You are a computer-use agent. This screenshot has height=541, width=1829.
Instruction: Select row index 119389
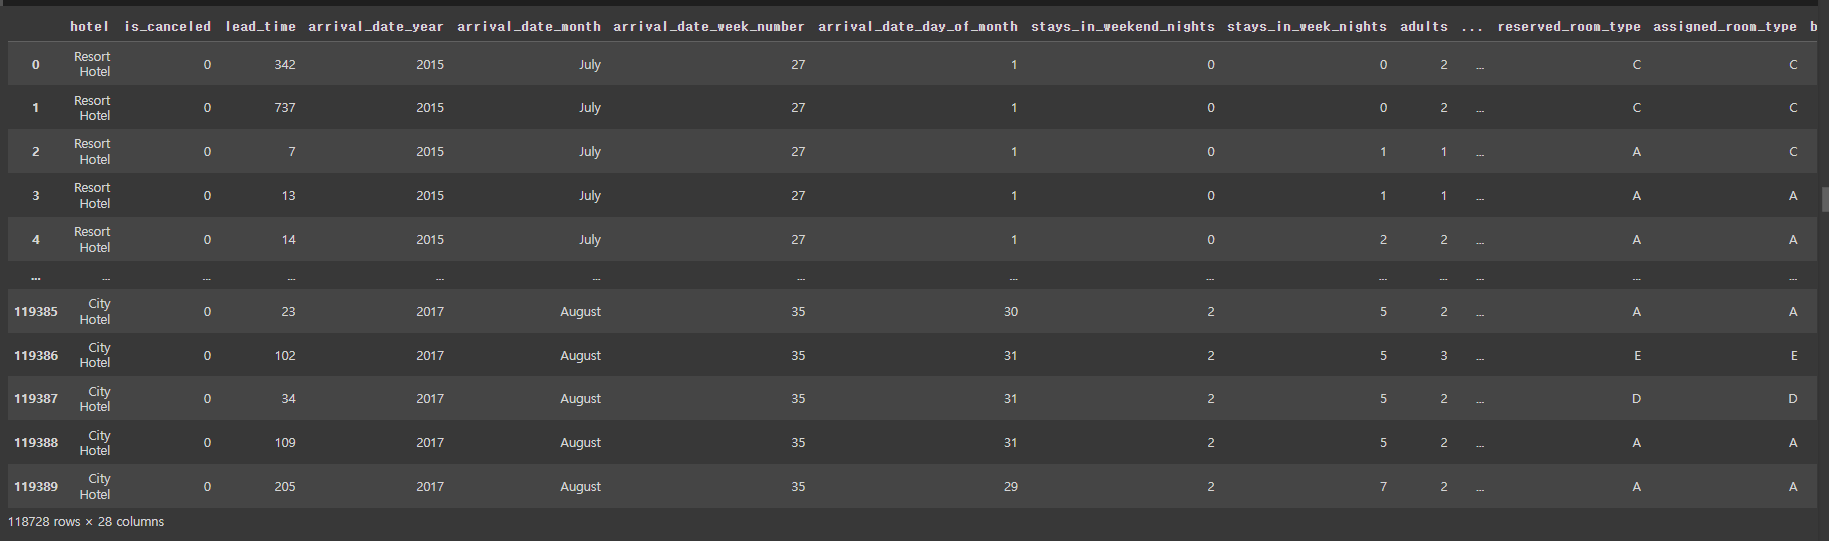[36, 487]
